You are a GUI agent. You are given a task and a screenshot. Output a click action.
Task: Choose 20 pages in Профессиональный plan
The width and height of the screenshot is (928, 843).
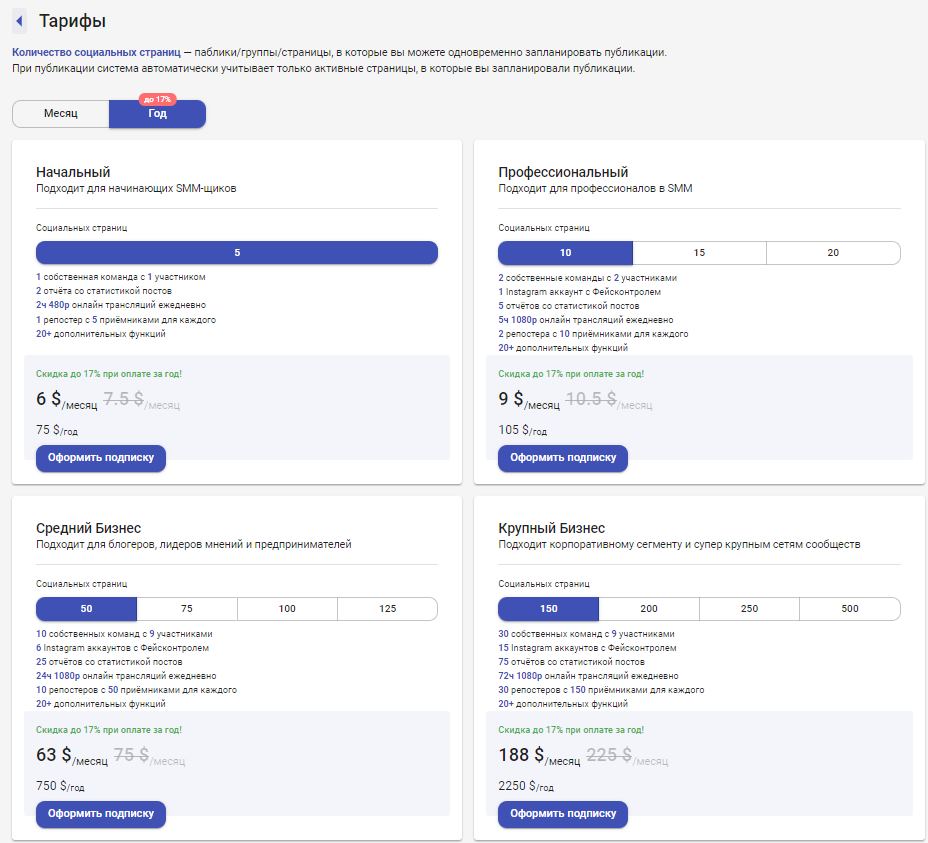pyautogui.click(x=833, y=253)
